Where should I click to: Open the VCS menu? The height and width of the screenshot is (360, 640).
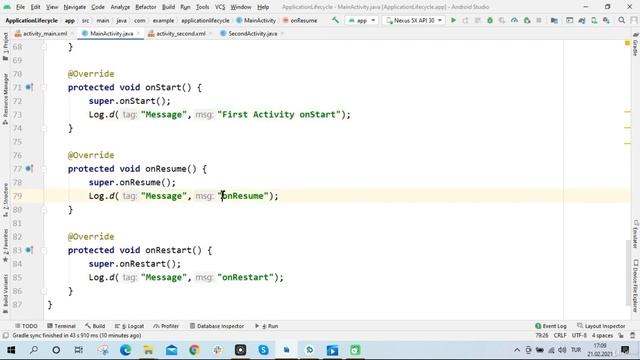tap(220, 7)
